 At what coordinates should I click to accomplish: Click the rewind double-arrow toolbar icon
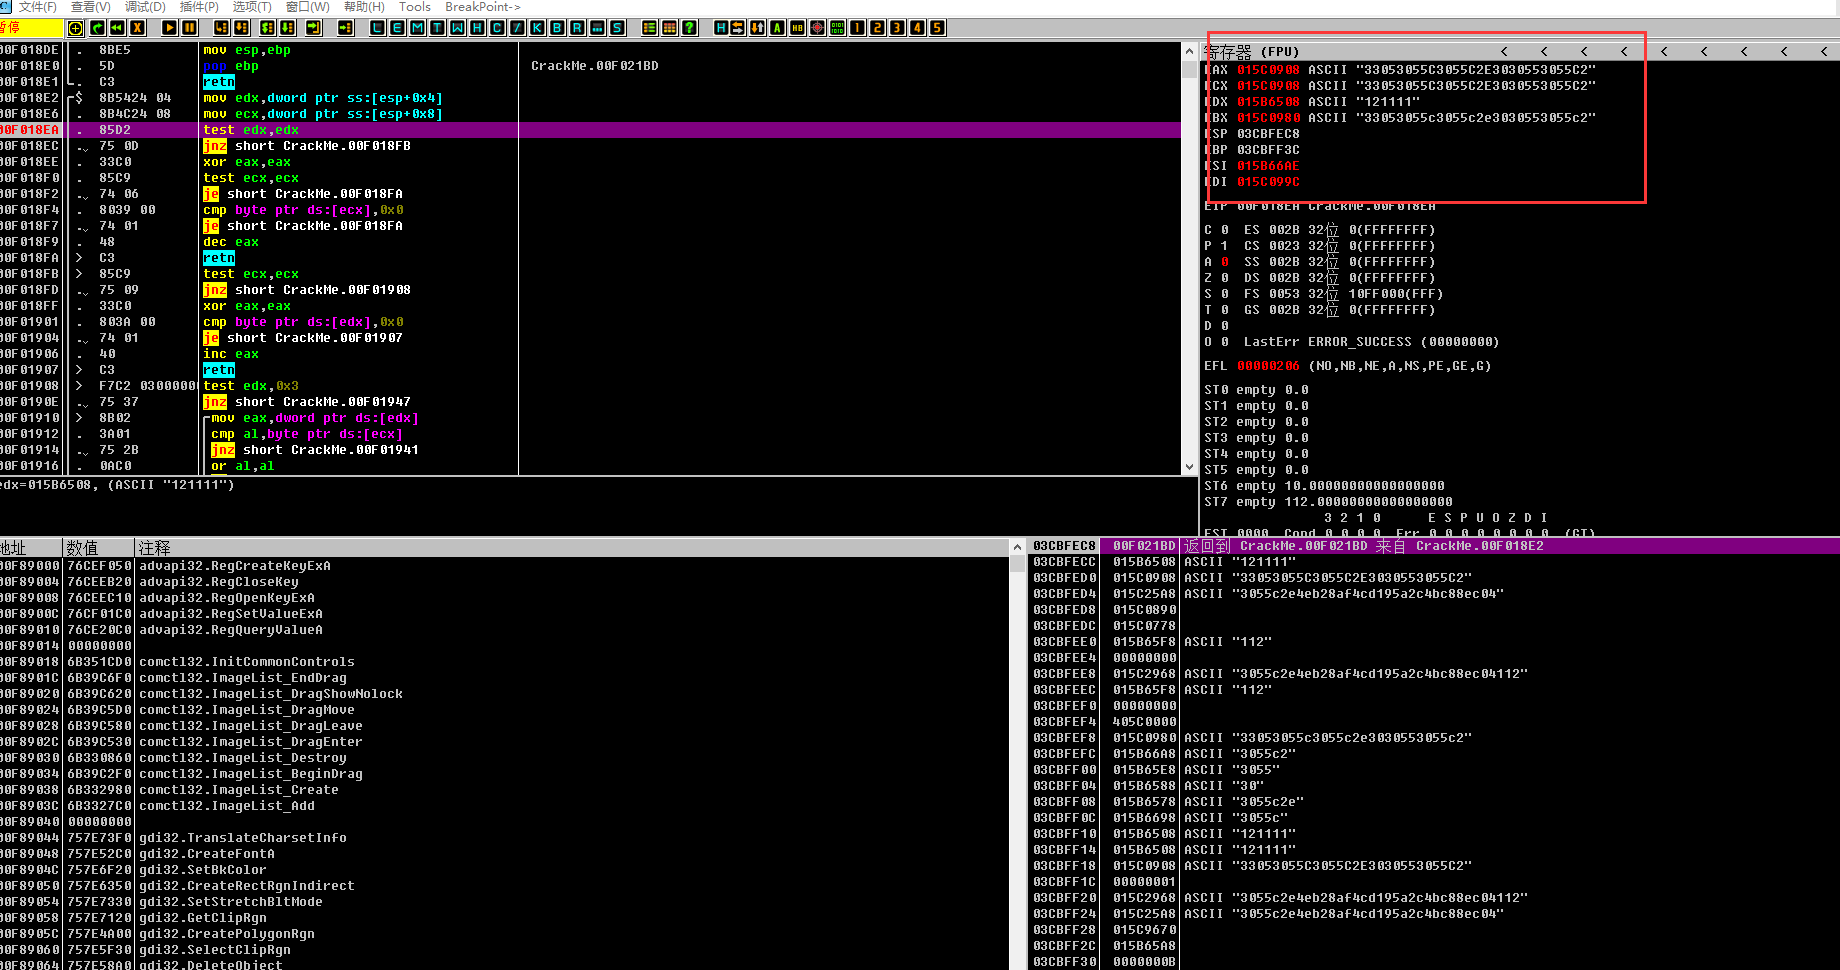pos(118,28)
